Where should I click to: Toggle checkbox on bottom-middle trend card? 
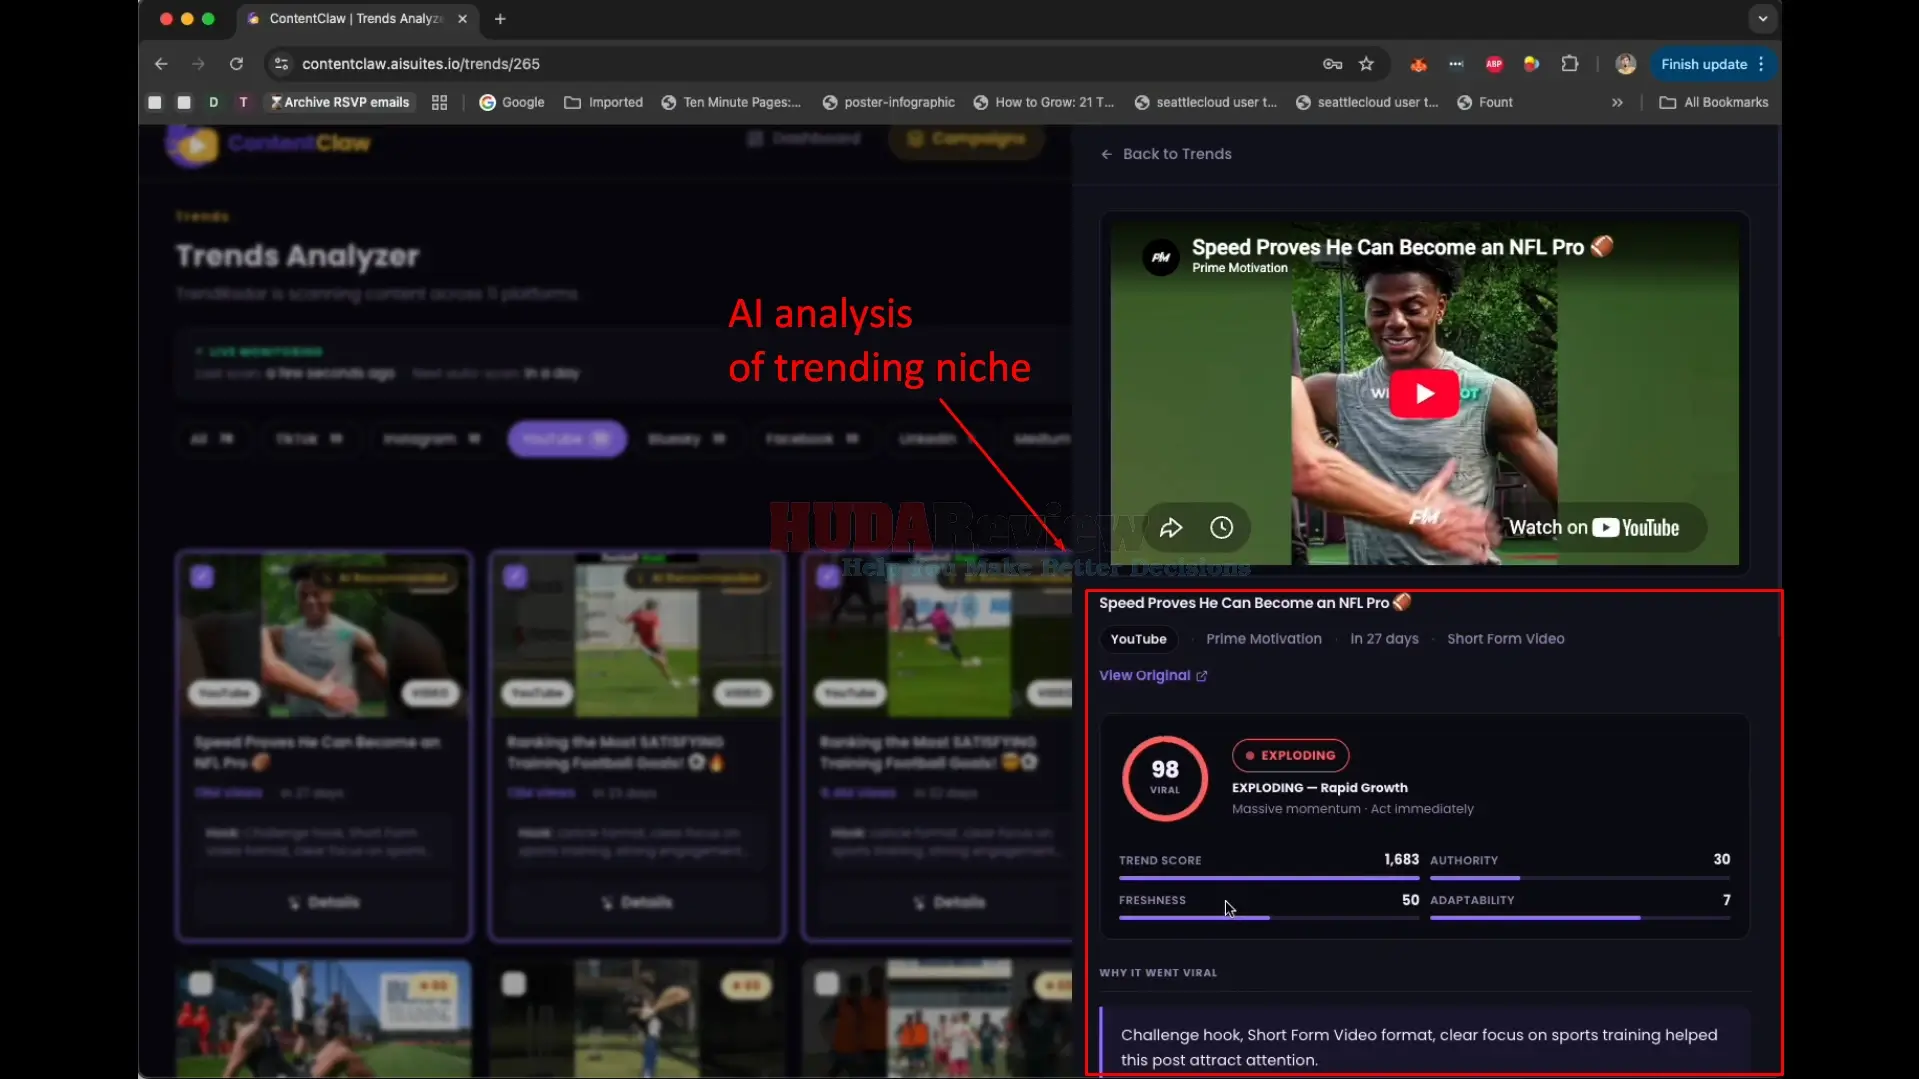(x=513, y=984)
